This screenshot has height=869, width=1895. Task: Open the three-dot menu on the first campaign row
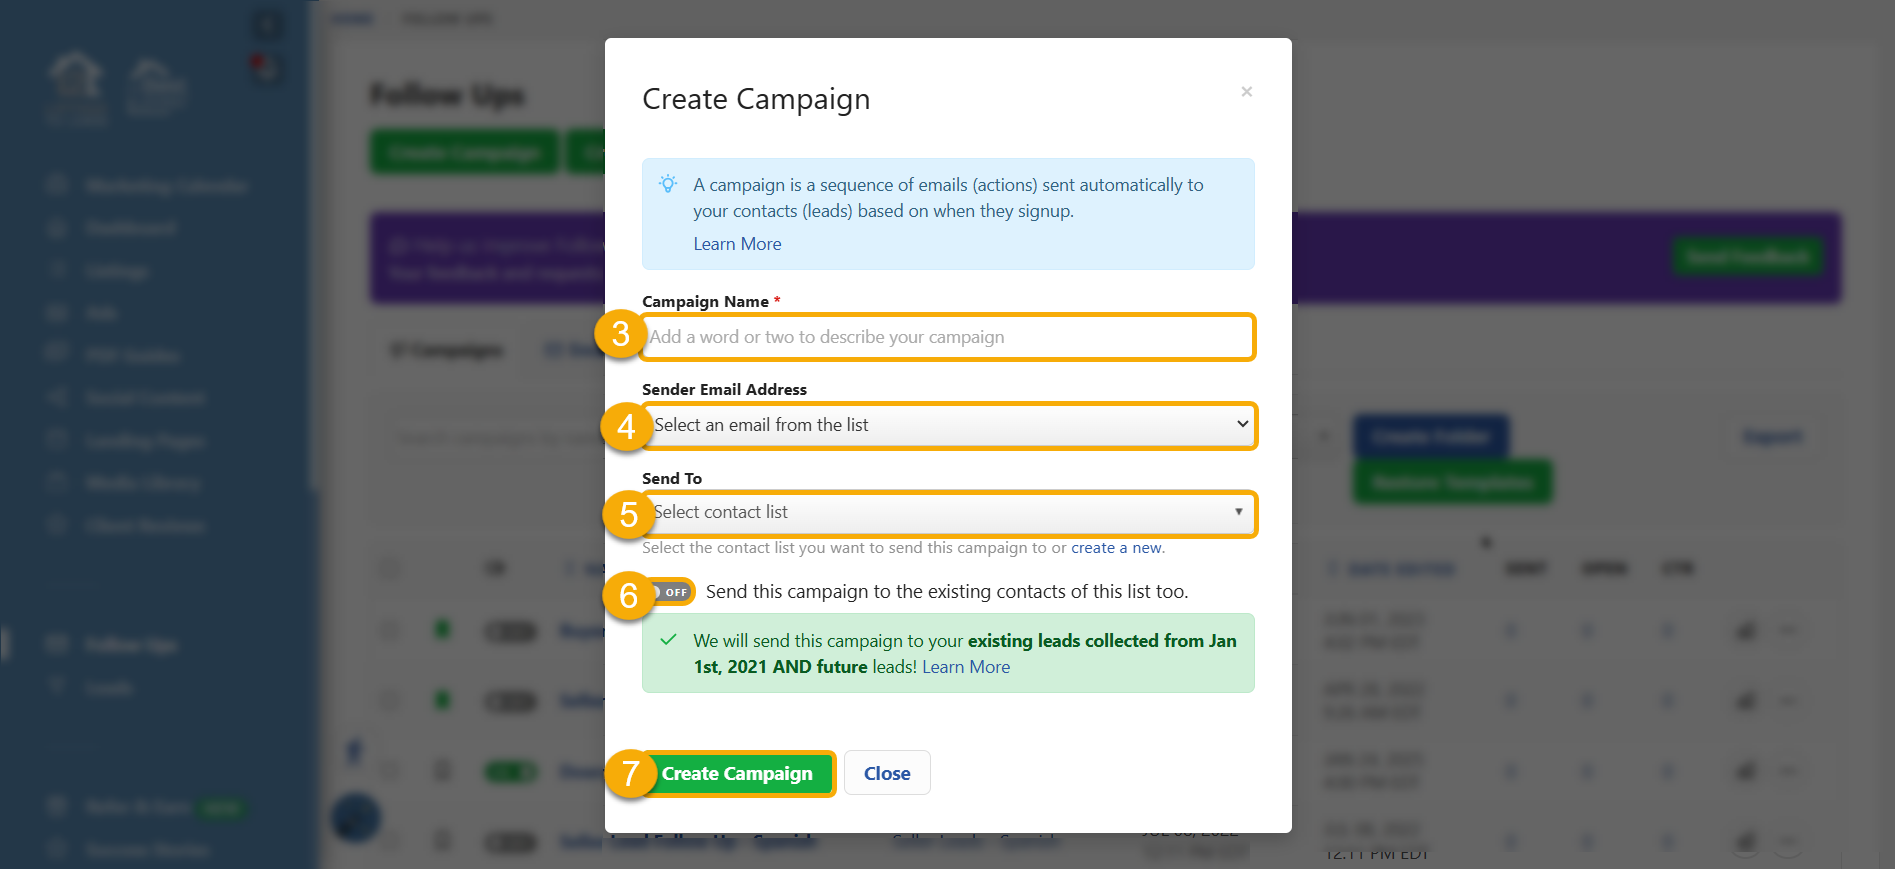pos(1786,631)
